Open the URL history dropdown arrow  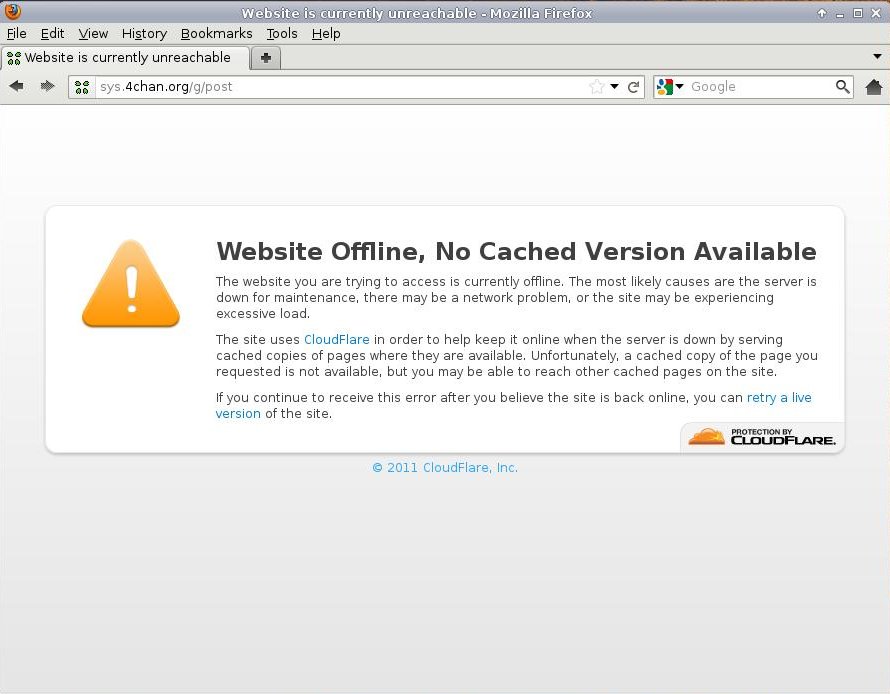click(614, 87)
